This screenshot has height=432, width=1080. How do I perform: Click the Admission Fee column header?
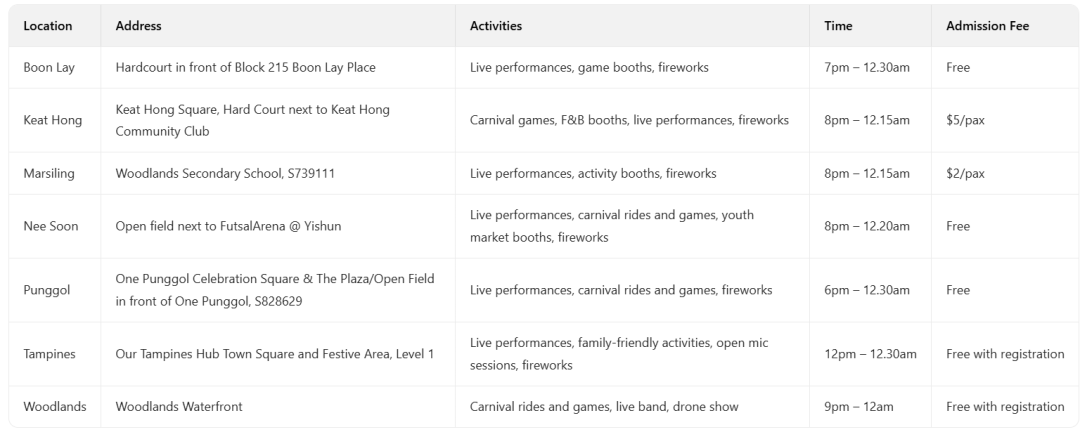click(x=987, y=25)
